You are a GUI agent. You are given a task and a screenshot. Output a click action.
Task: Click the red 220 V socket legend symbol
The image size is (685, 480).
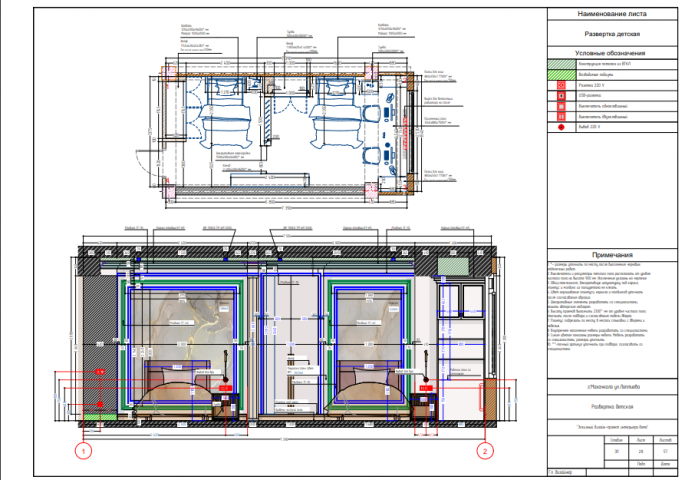tap(561, 85)
